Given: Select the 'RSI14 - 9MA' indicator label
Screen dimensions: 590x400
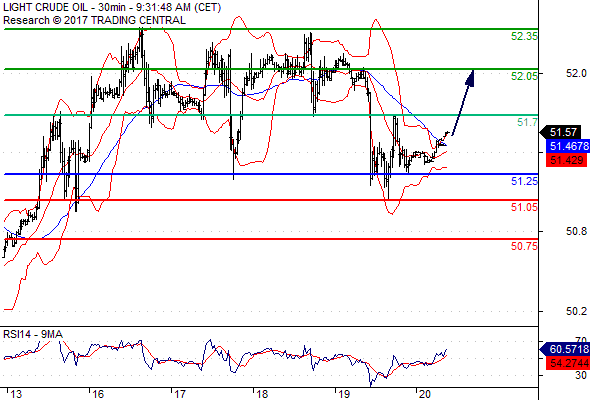Looking at the screenshot, I should pos(33,334).
